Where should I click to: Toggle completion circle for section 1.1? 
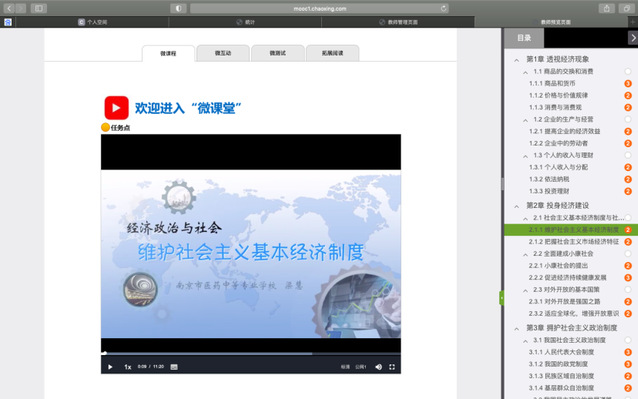pos(628,72)
